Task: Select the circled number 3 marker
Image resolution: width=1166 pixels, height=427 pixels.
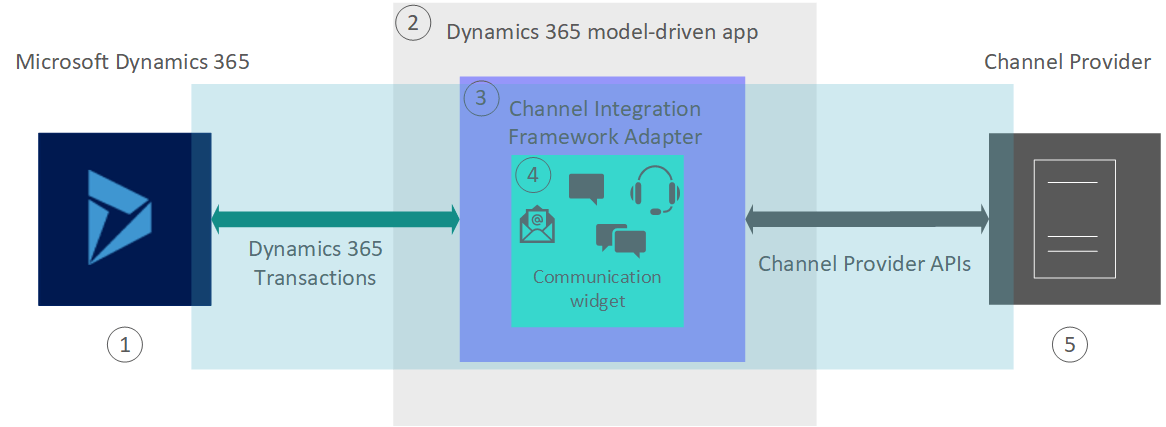Action: coord(481,97)
